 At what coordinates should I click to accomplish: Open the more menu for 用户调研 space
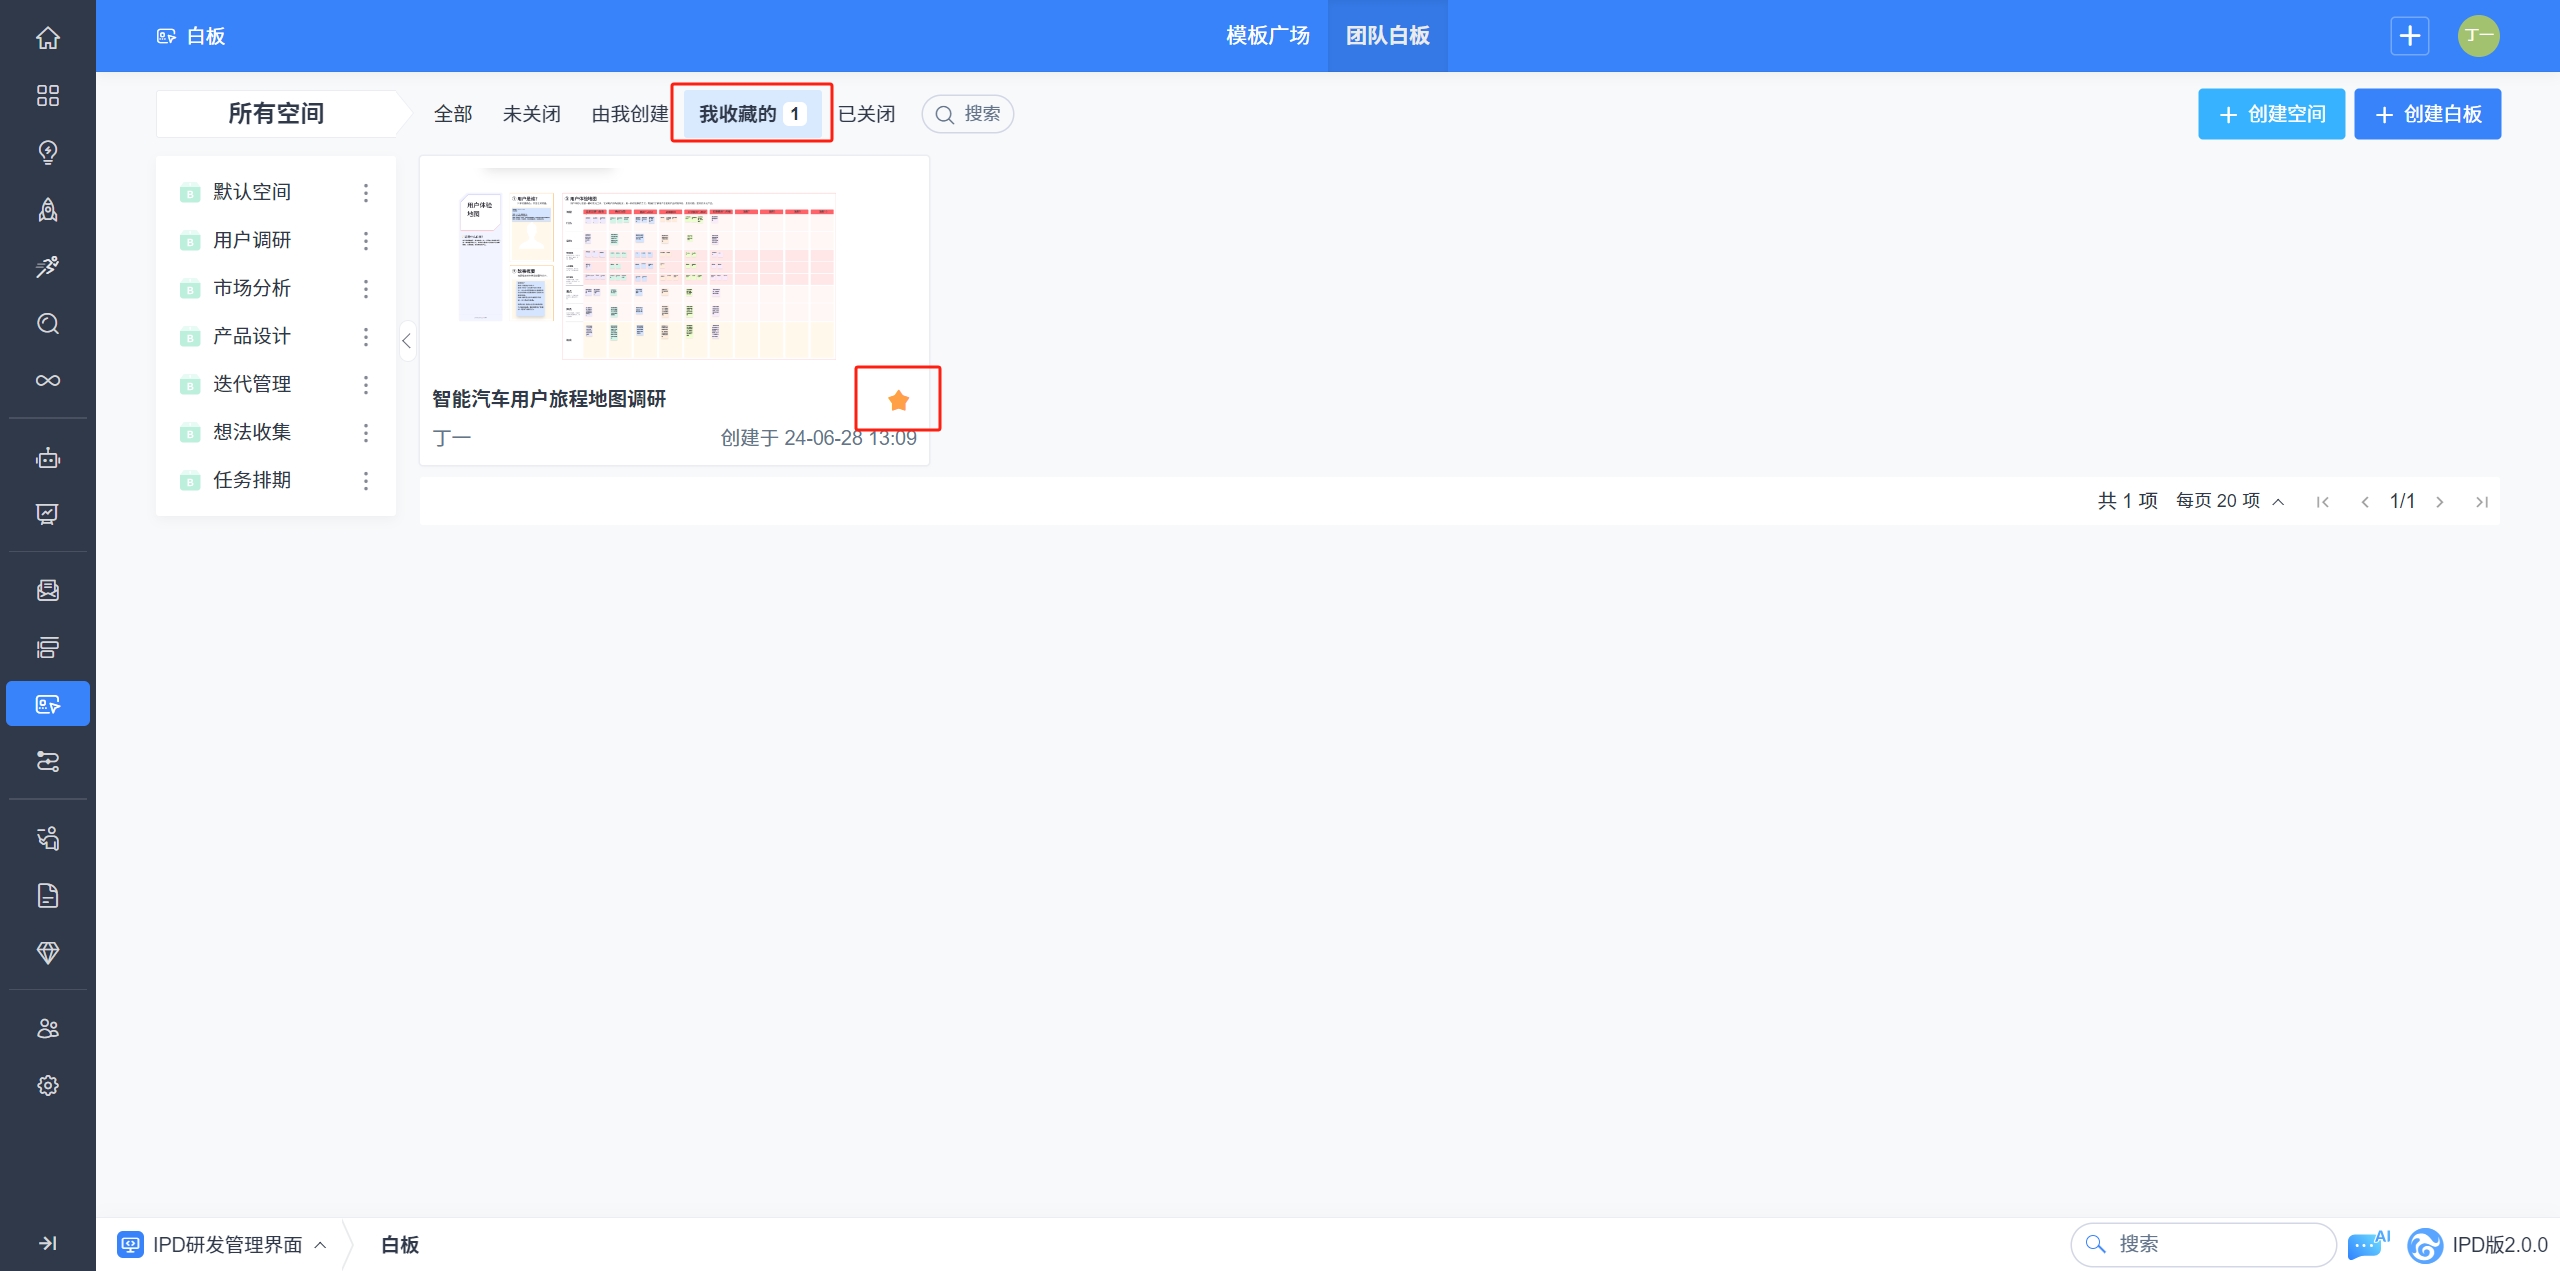pos(366,240)
